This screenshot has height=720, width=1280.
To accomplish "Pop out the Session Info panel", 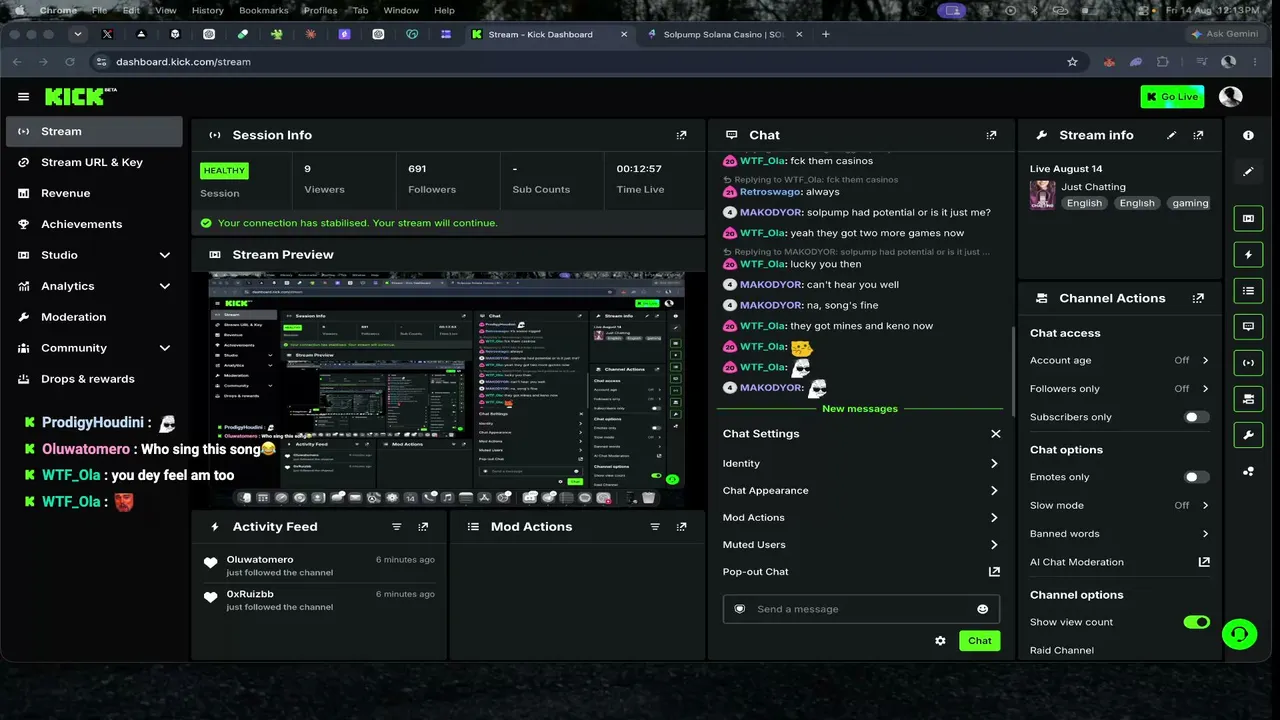I will 682,135.
